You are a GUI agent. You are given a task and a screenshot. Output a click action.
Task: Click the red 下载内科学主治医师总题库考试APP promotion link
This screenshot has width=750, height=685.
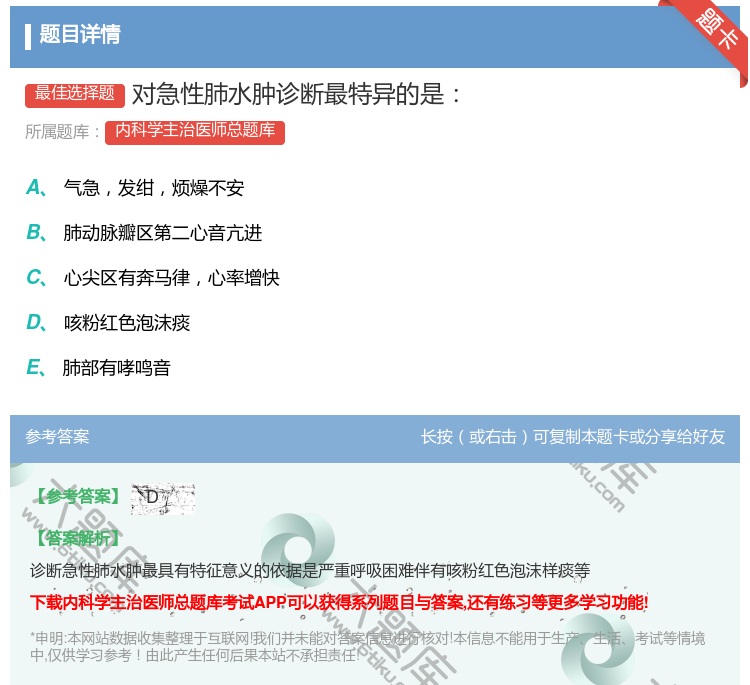tap(339, 602)
